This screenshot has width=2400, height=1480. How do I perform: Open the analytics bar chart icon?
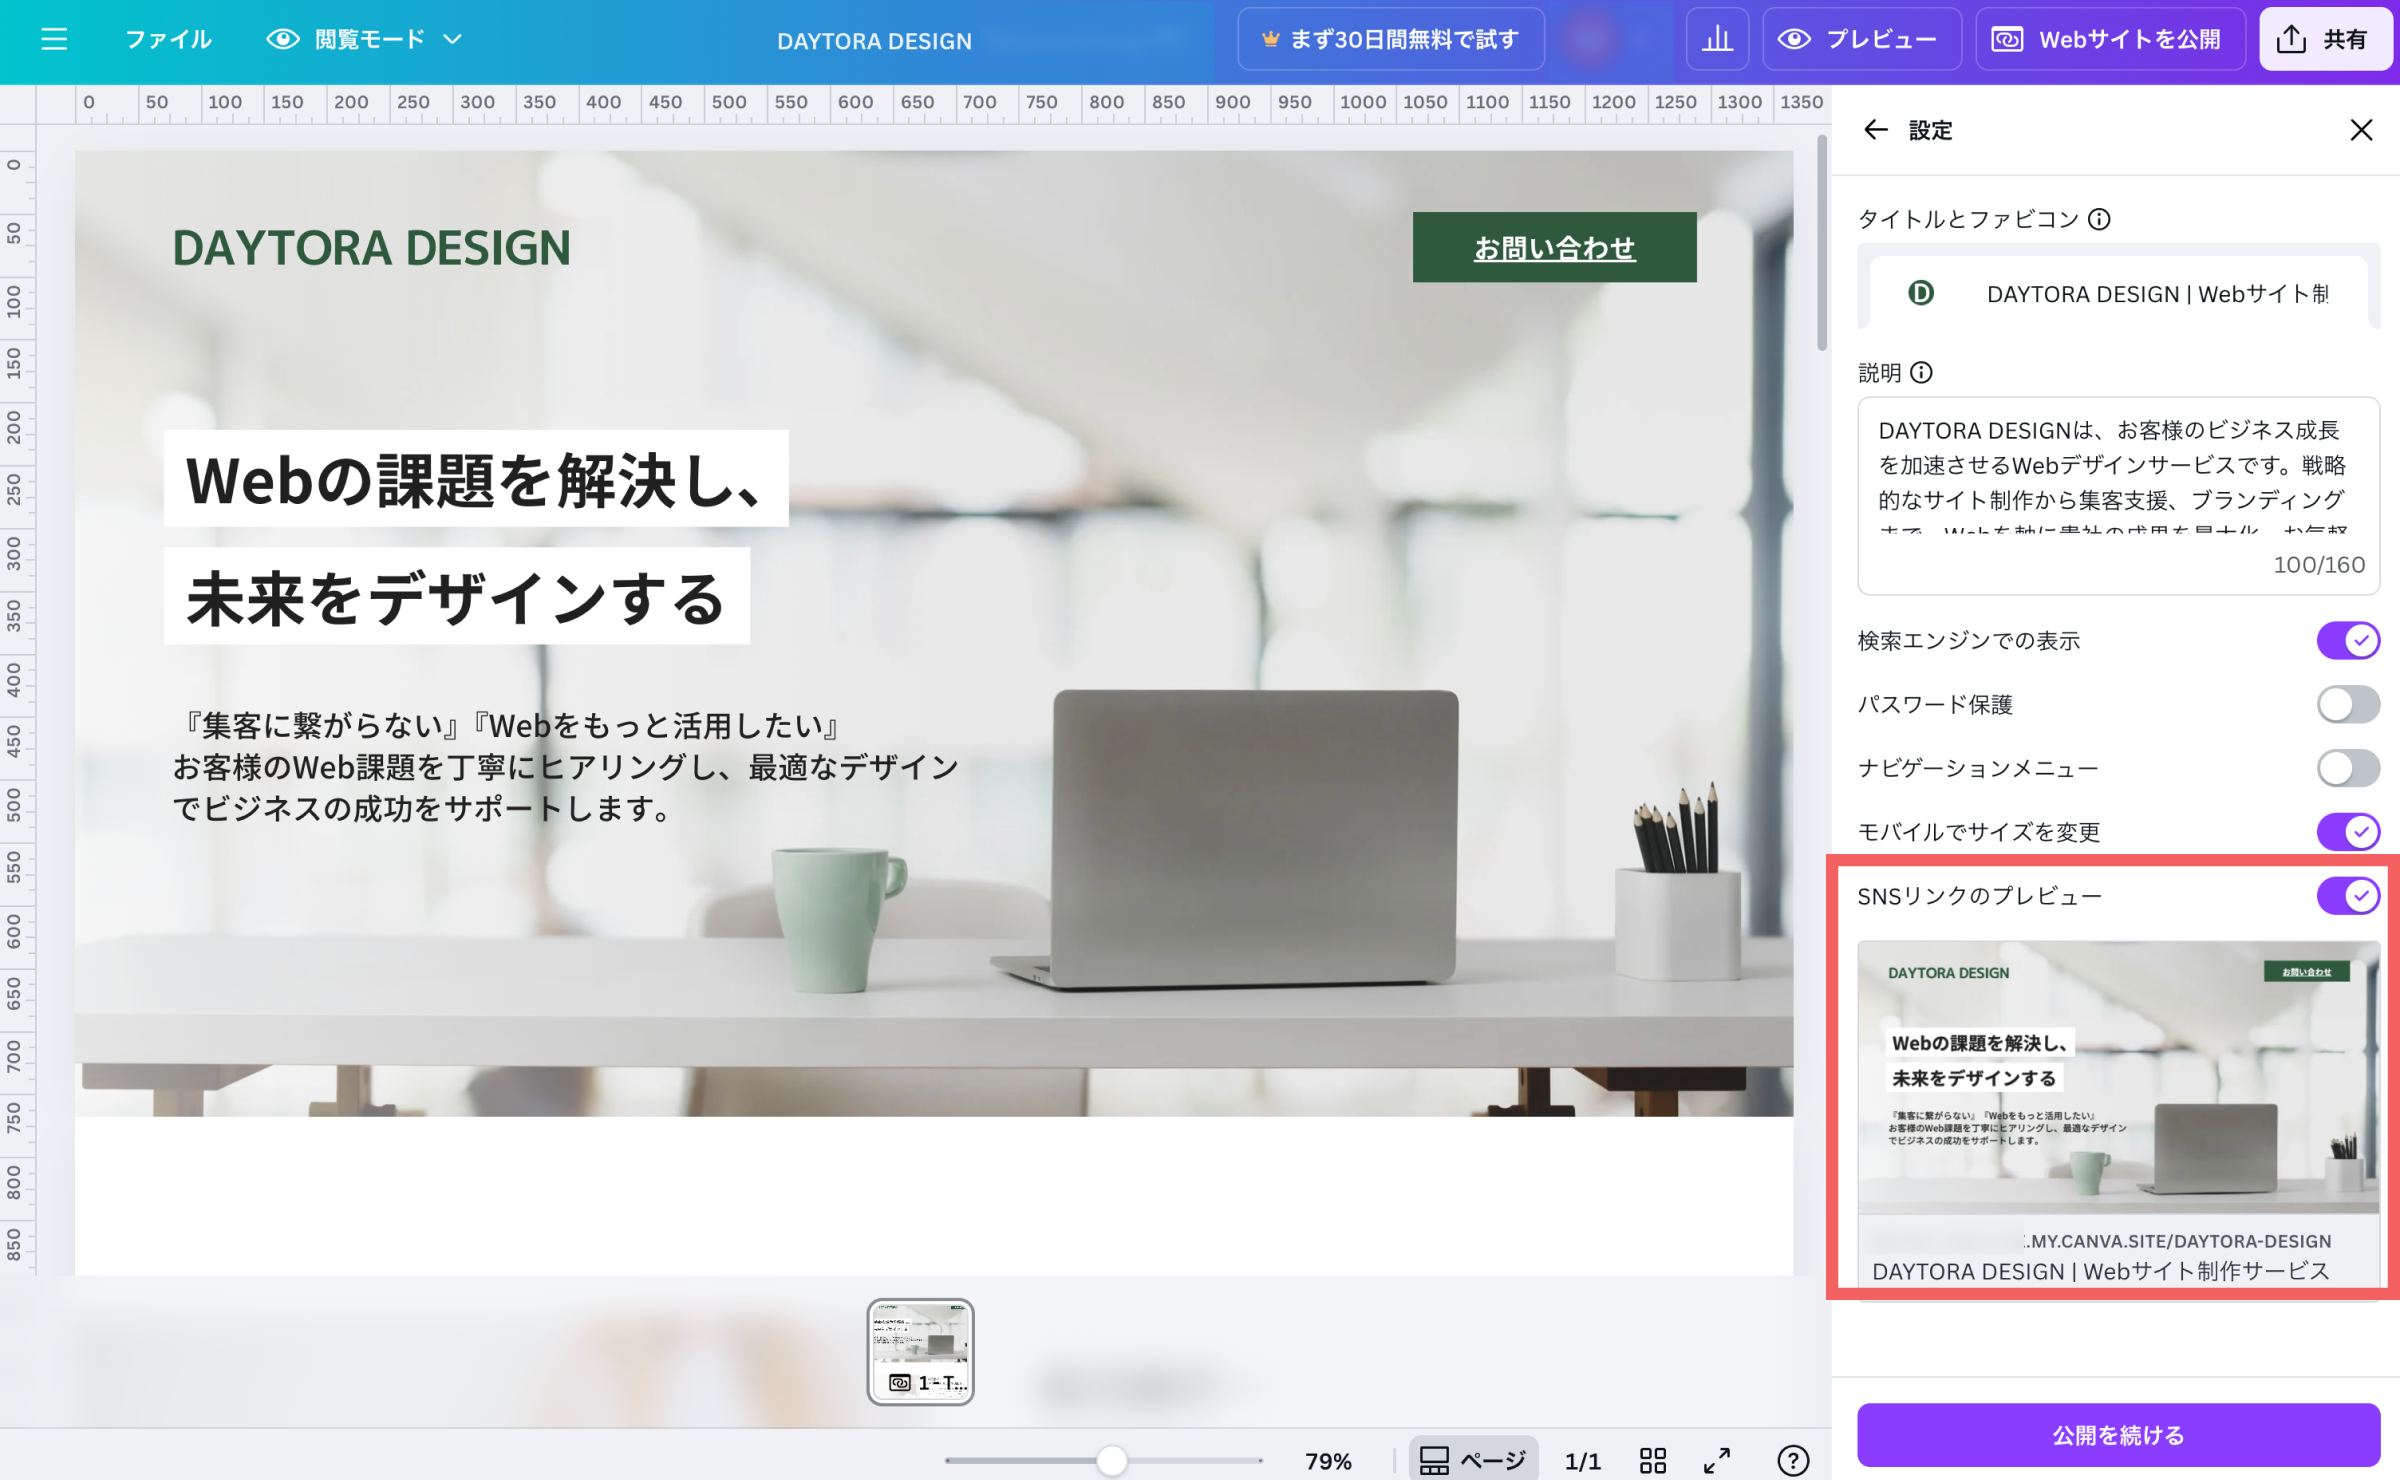pyautogui.click(x=1717, y=39)
